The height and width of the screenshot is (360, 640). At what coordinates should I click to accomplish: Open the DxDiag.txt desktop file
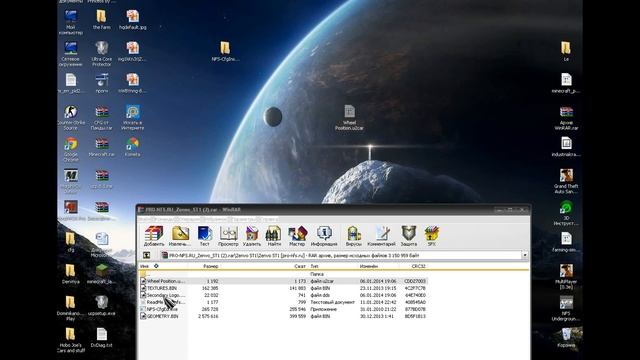pos(101,338)
